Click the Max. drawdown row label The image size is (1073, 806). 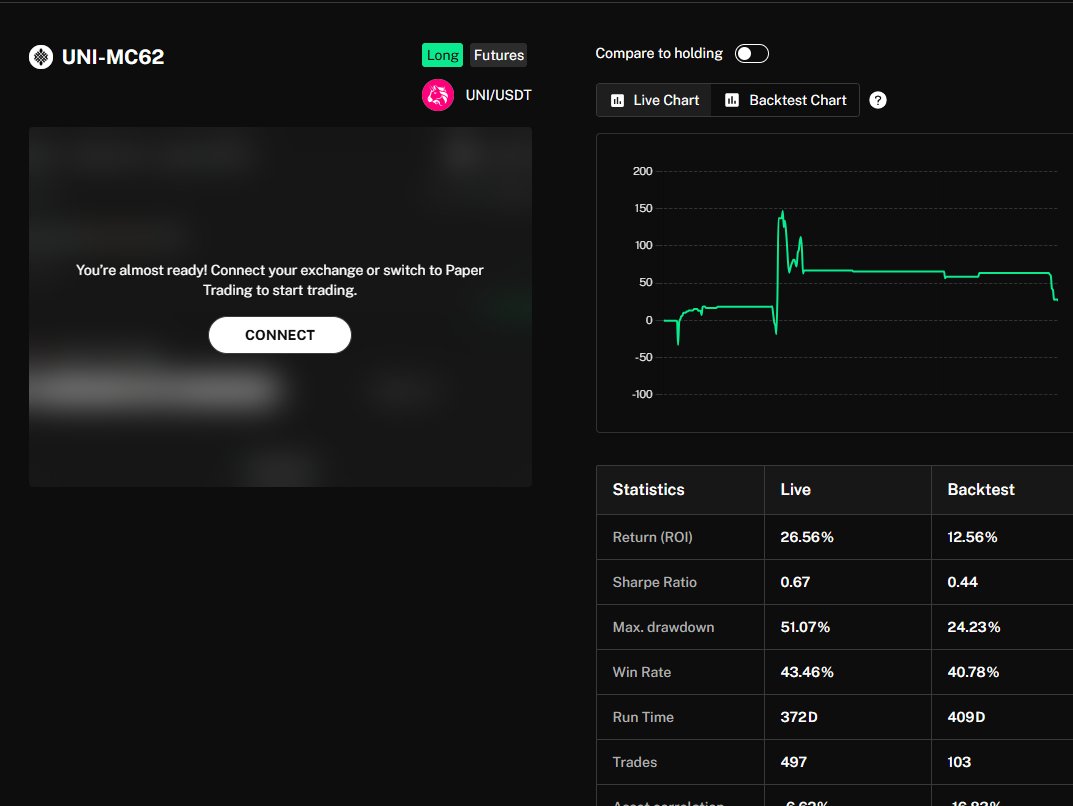click(x=664, y=627)
